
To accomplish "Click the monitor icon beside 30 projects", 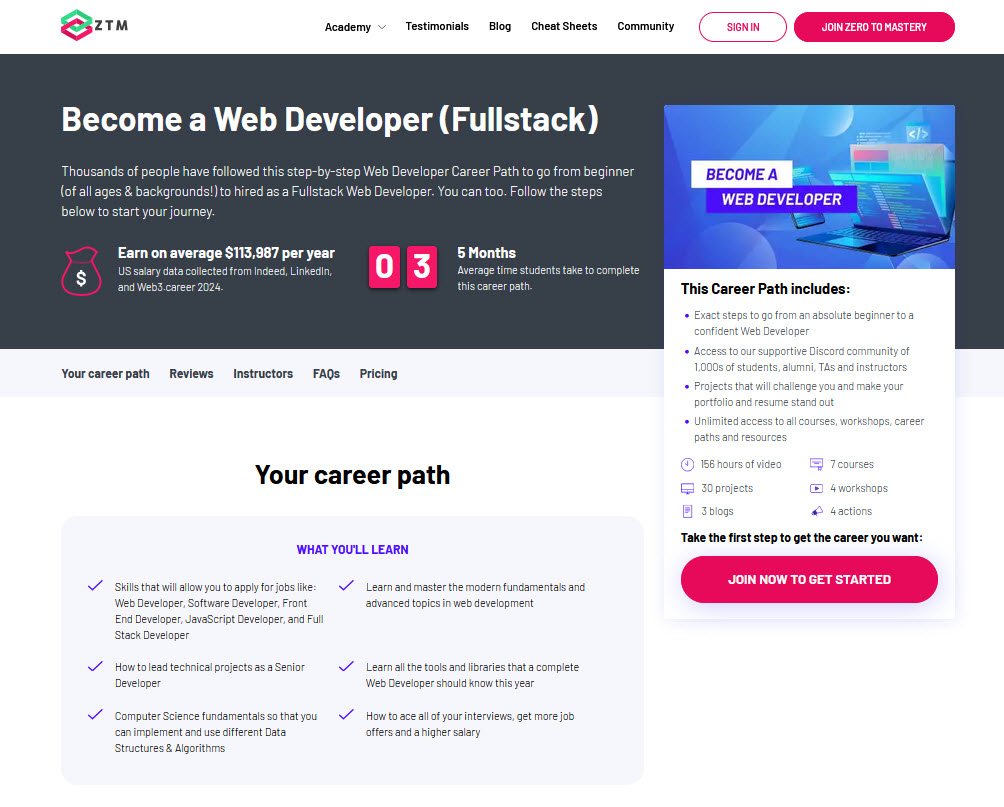I will coord(687,489).
